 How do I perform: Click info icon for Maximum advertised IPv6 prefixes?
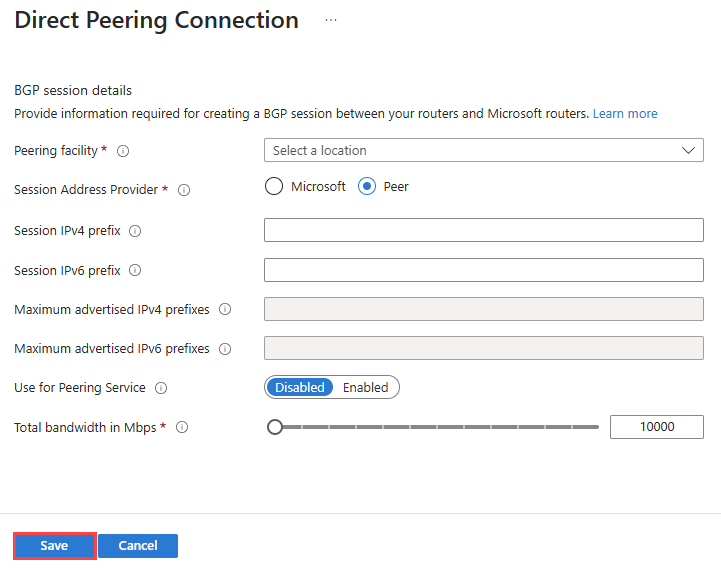[224, 349]
